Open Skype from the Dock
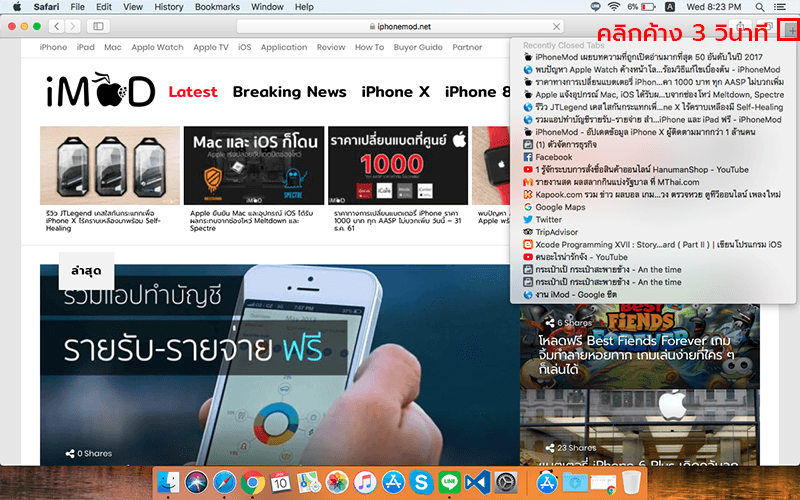The image size is (800, 500). point(421,482)
